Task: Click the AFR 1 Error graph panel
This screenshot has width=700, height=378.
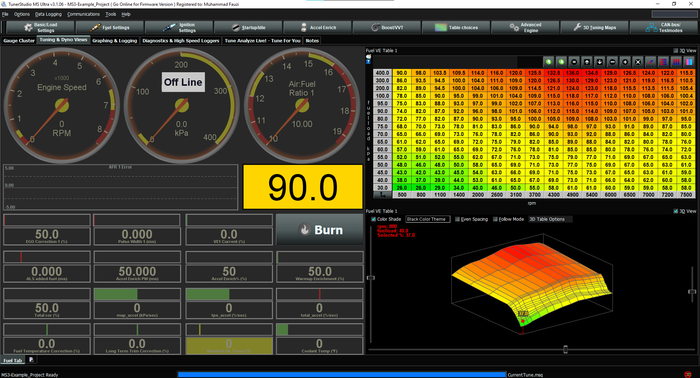Action: click(121, 187)
